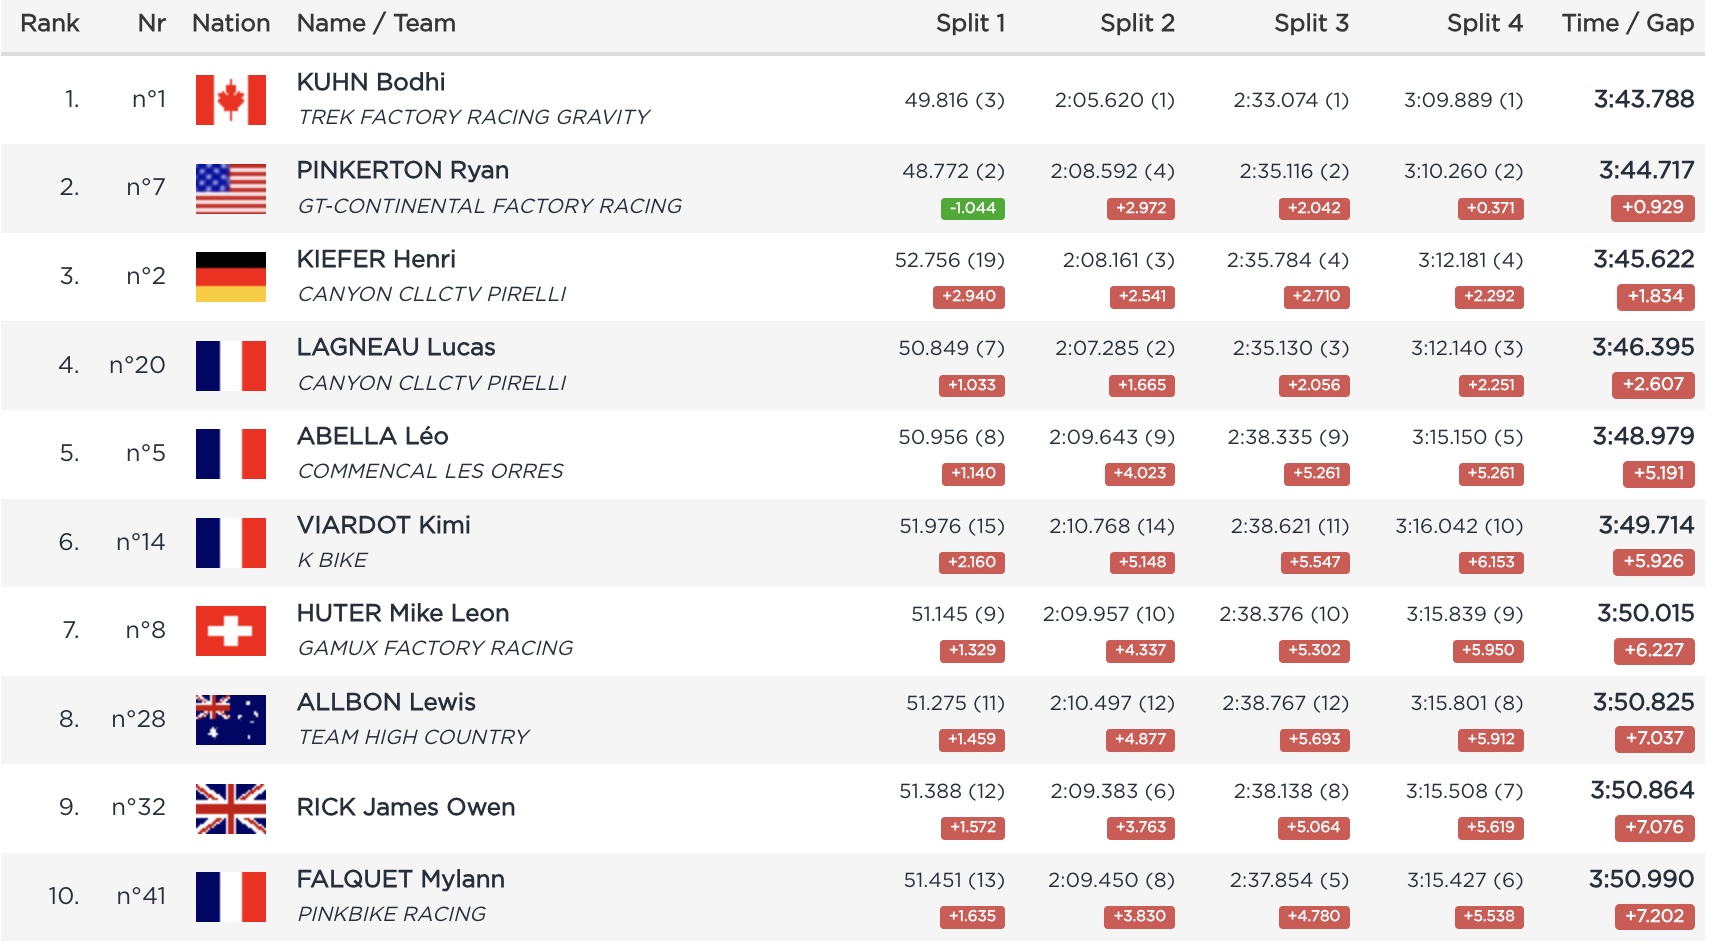Click the red +0.929 gap badge
Image resolution: width=1724 pixels, height=948 pixels.
pos(1652,208)
